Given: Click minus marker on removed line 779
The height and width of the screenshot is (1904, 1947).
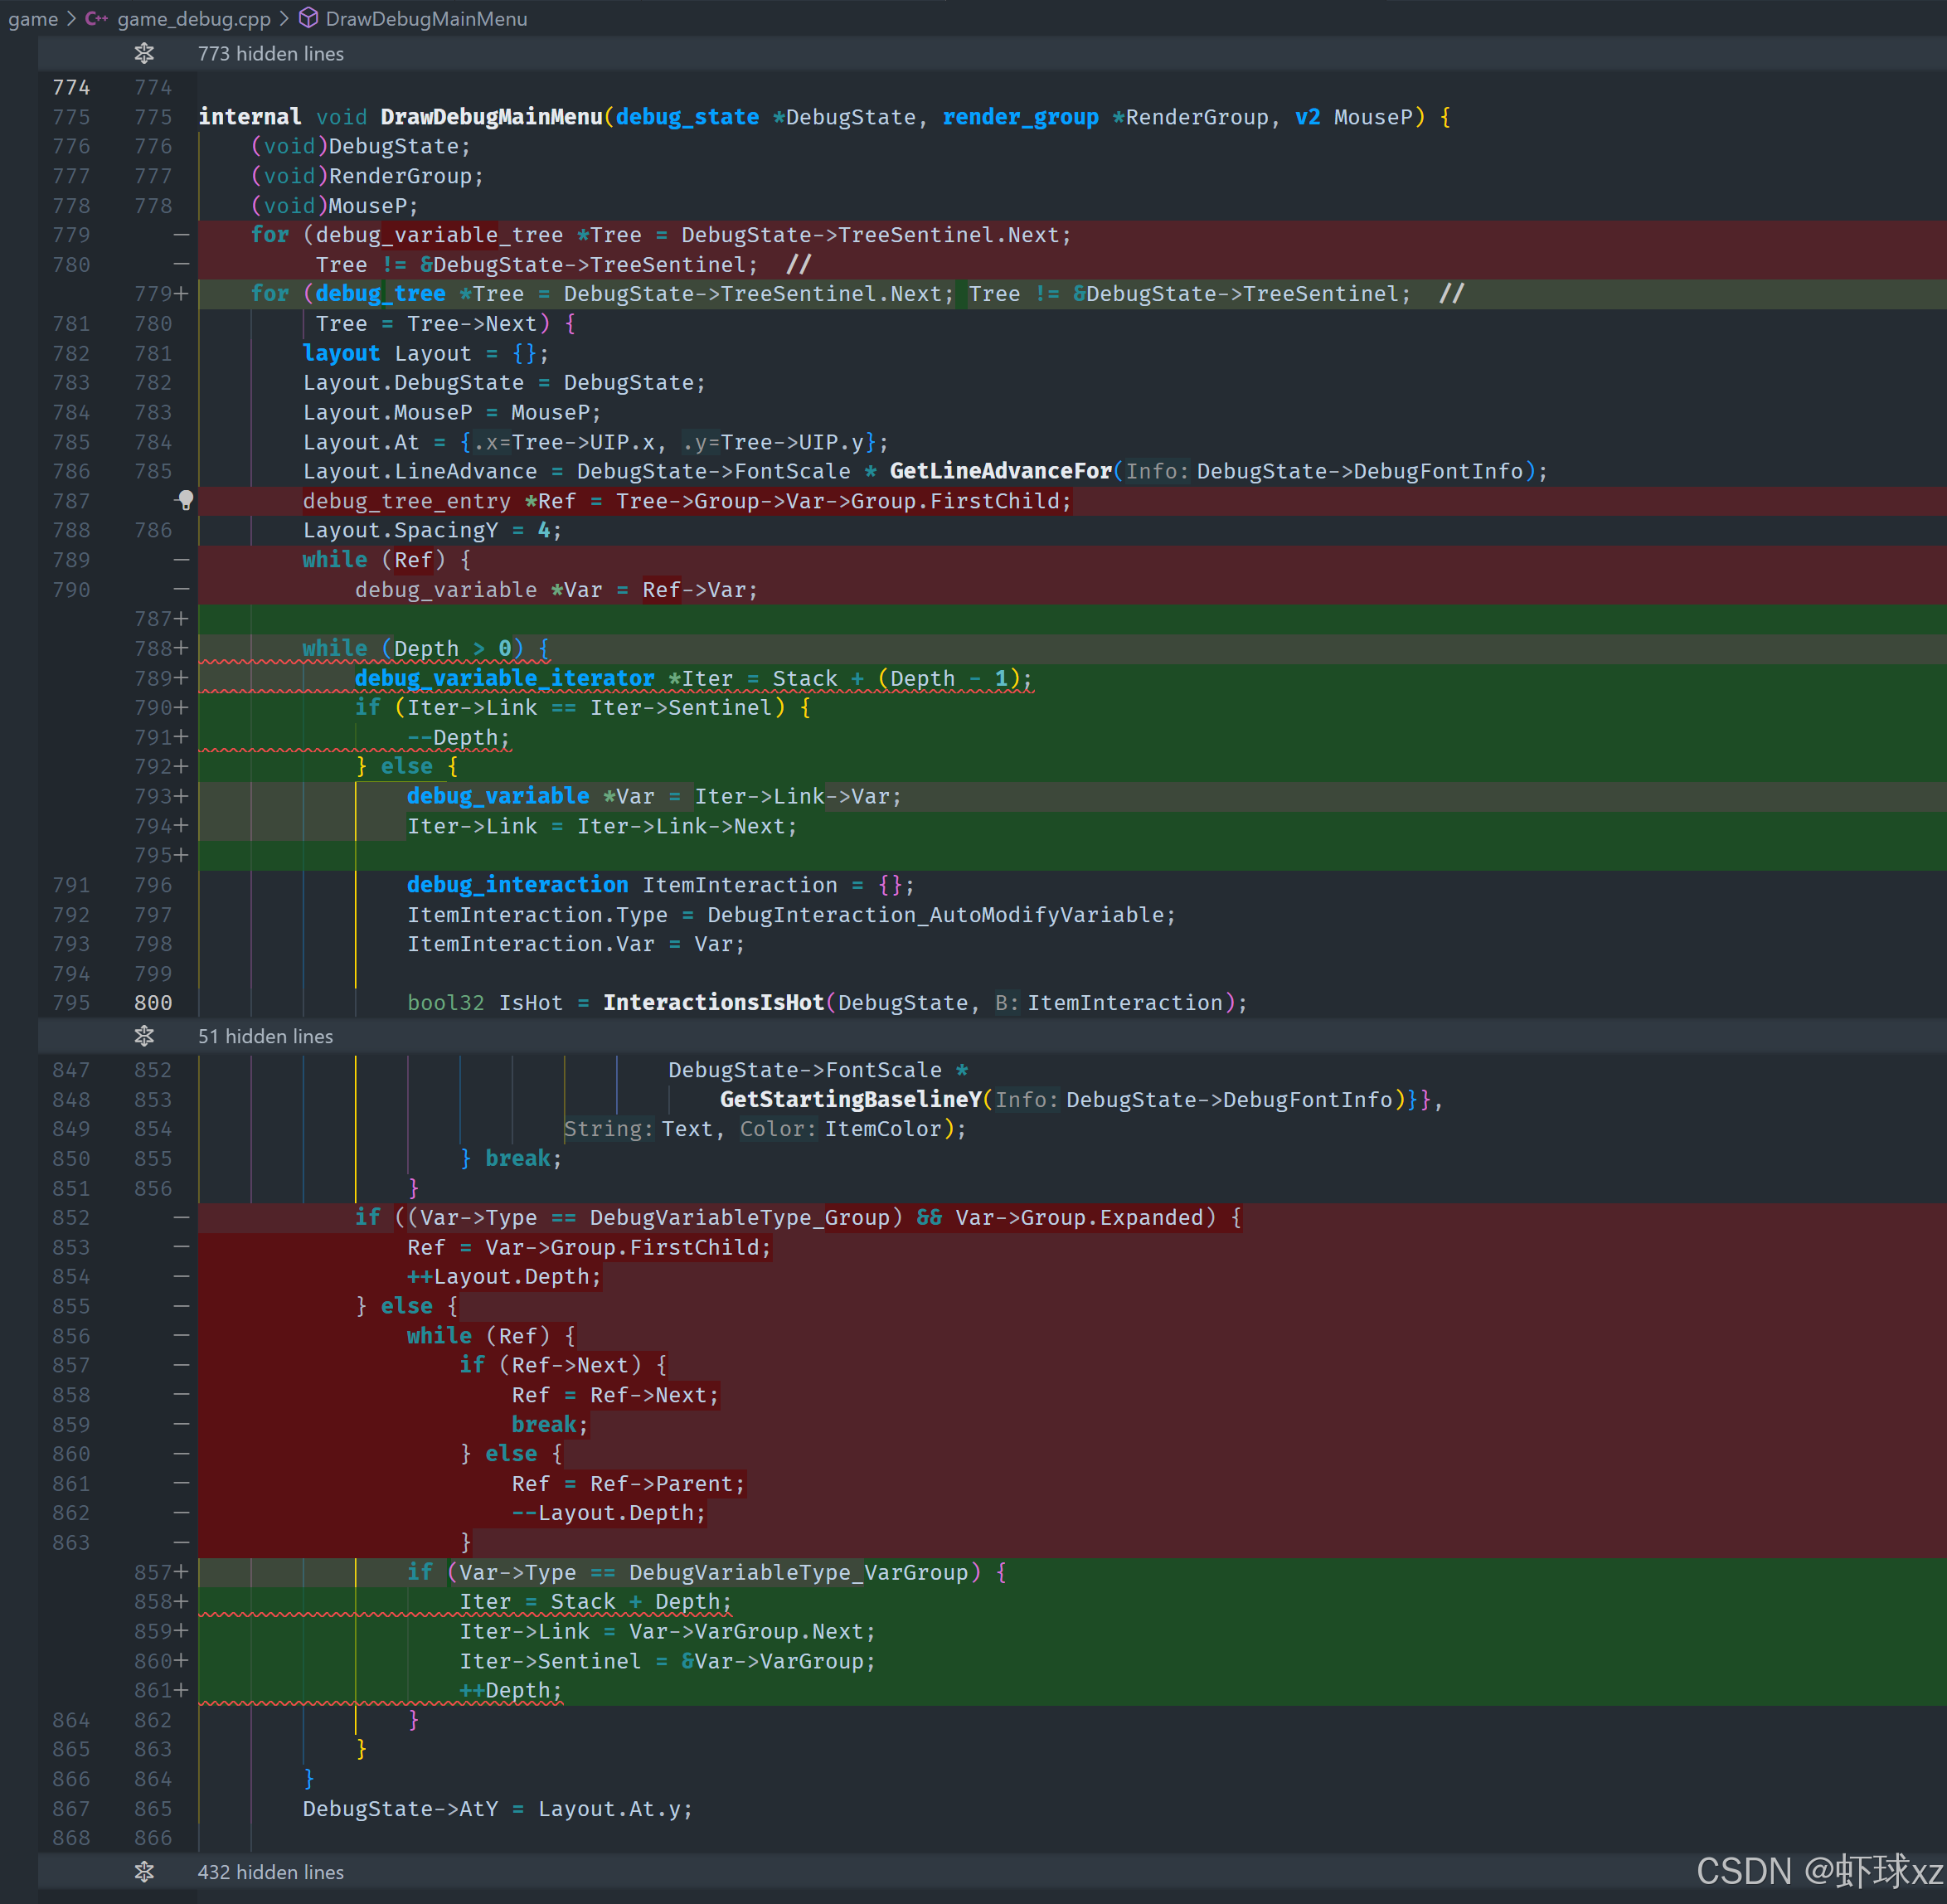Looking at the screenshot, I should click(x=181, y=235).
